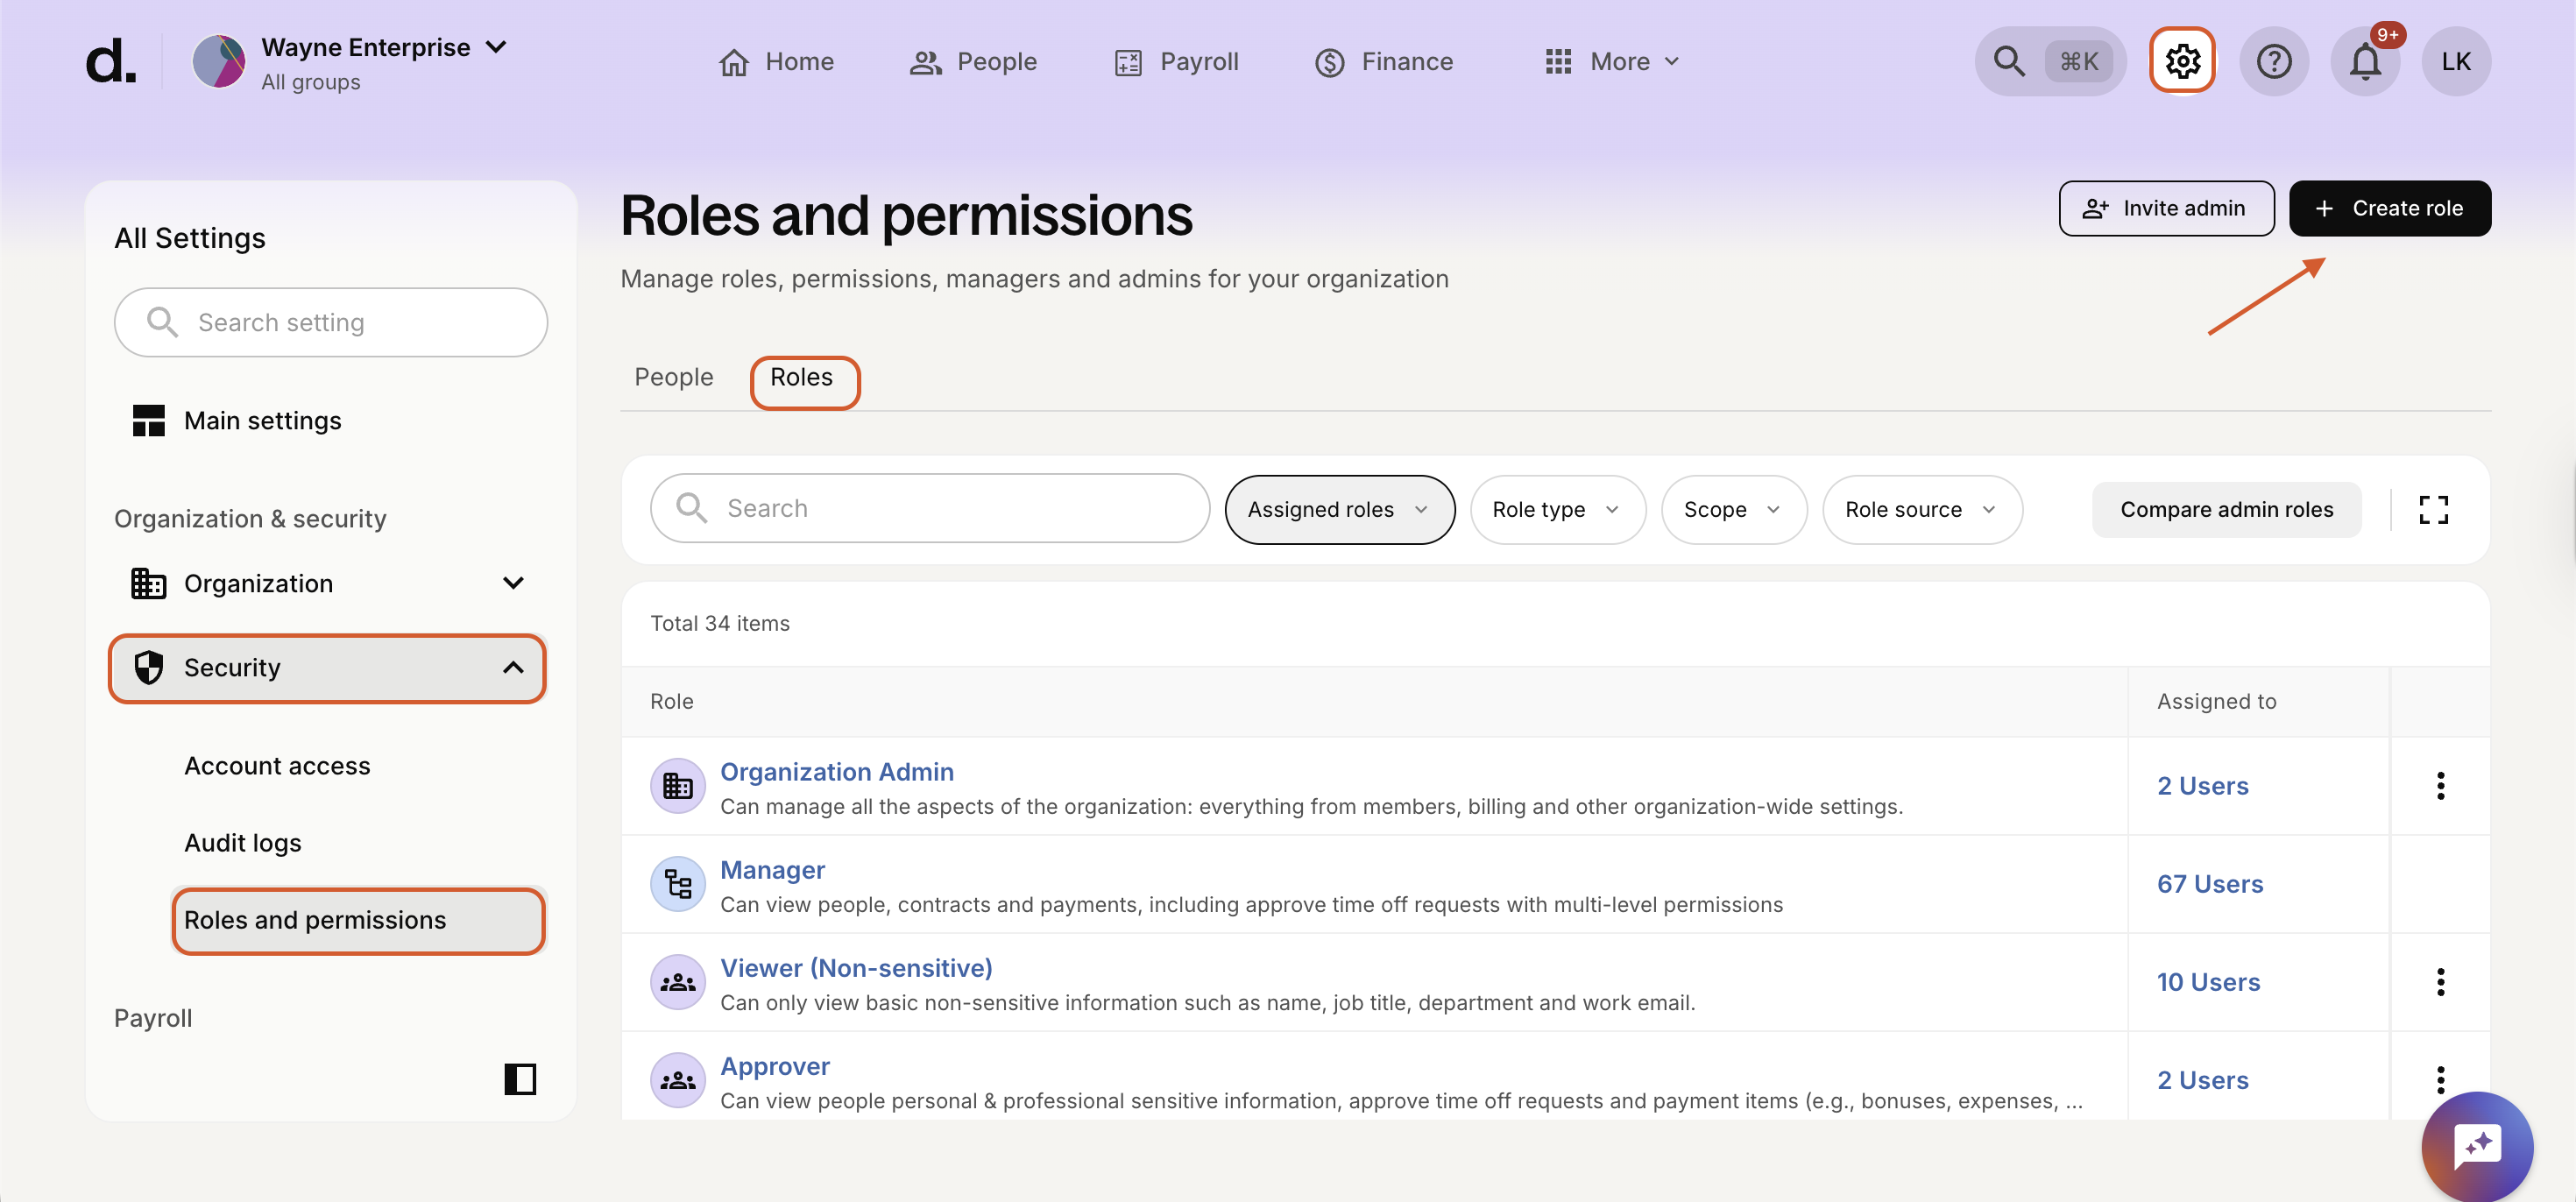The height and width of the screenshot is (1202, 2576).
Task: Expand the roles table to fullscreen
Action: 2435,509
